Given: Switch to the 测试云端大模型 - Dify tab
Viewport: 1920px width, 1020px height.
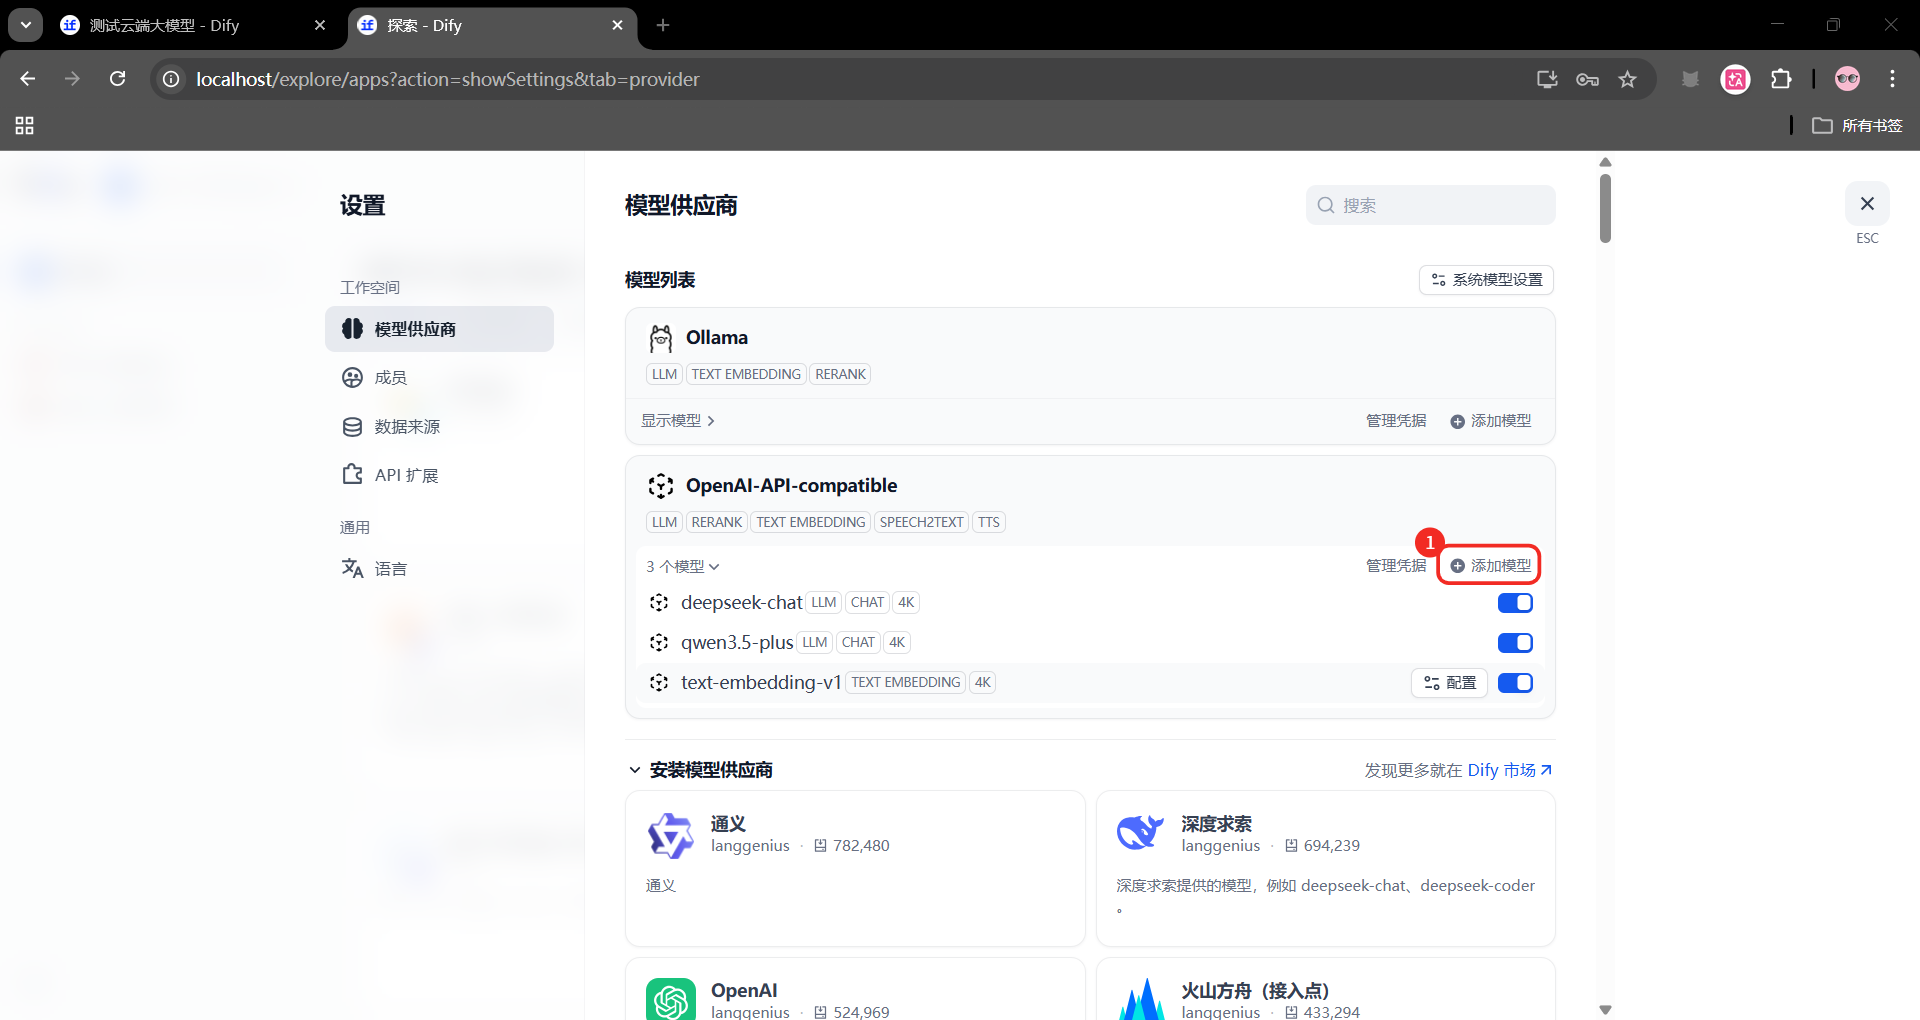Looking at the screenshot, I should (165, 25).
